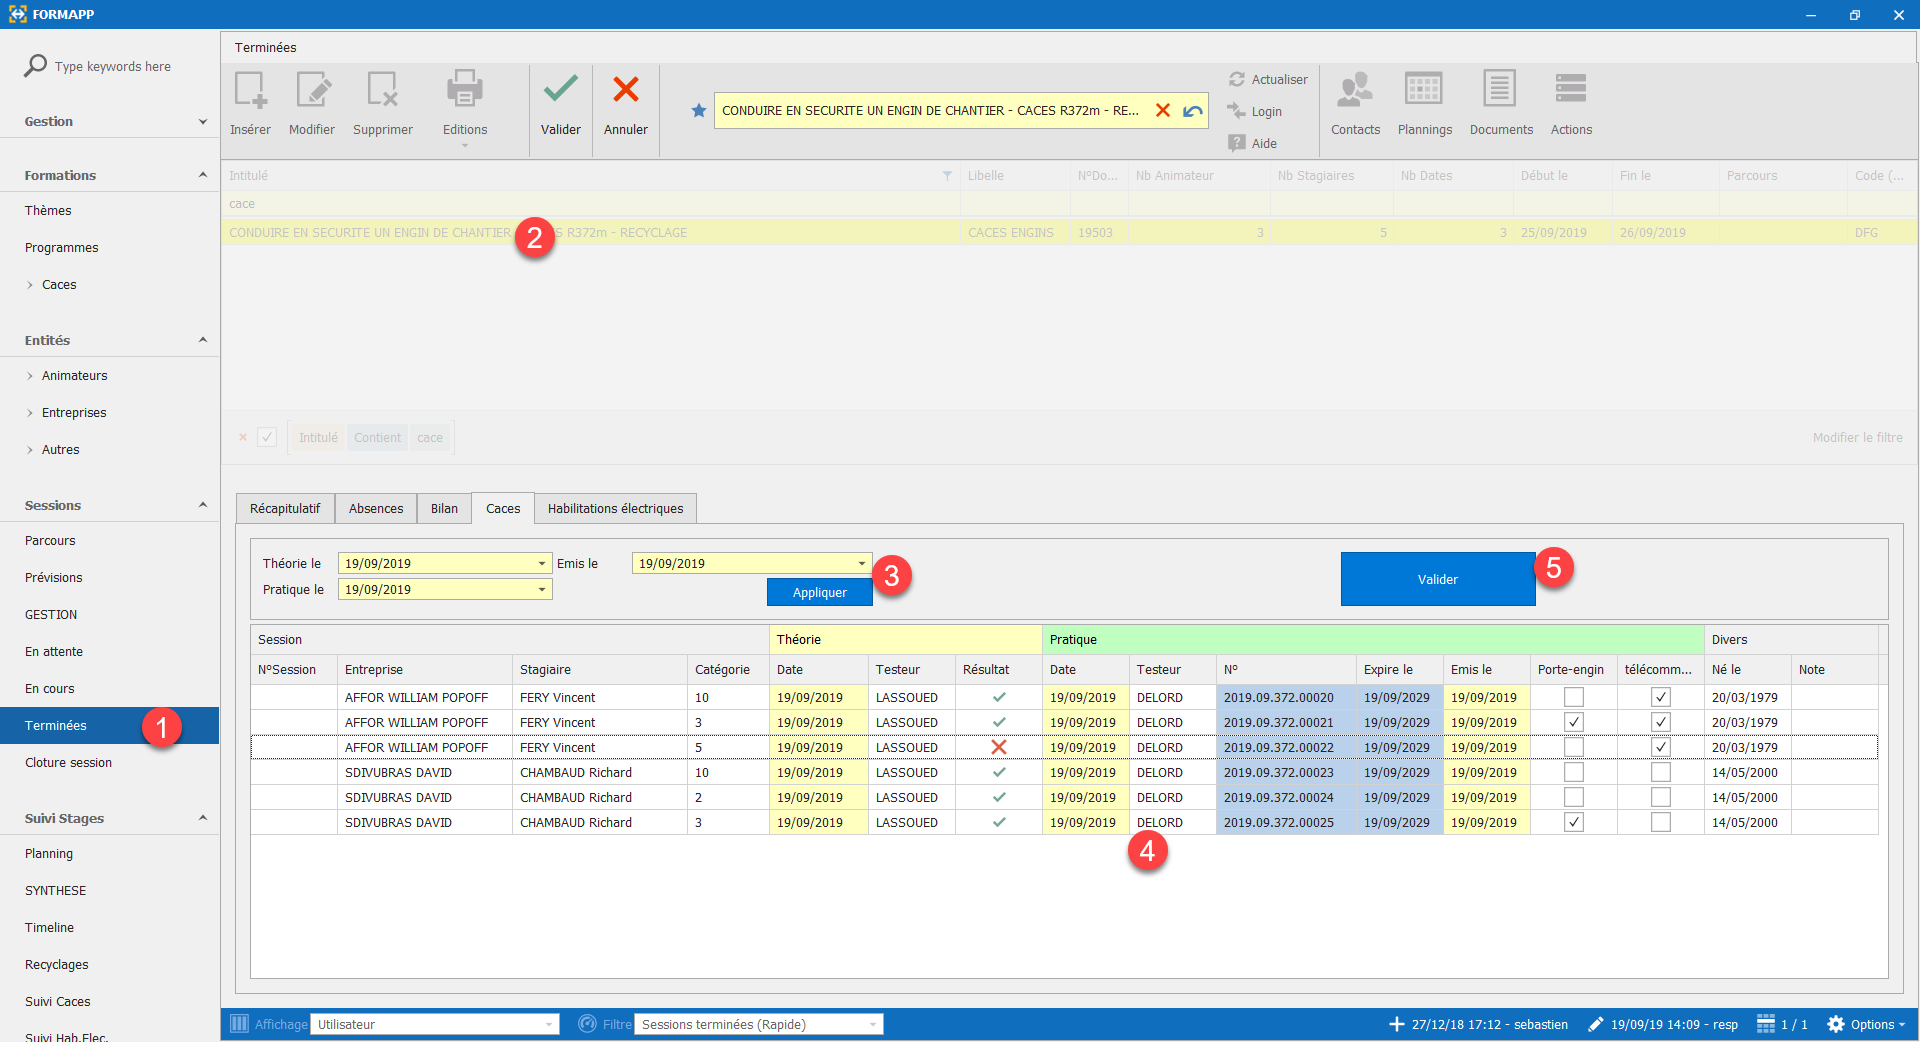Open the Emis le date dropdown
1920x1042 pixels.
coord(862,563)
